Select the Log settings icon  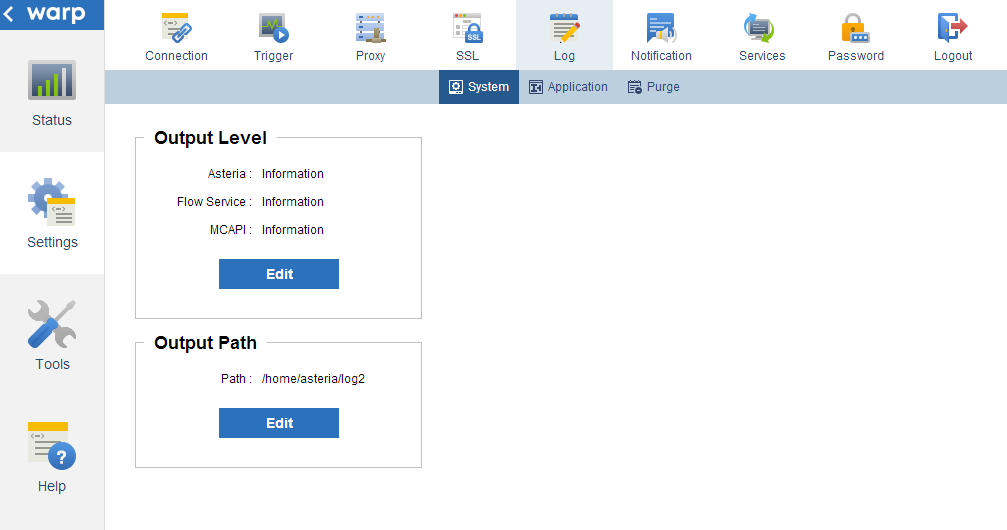tap(565, 28)
